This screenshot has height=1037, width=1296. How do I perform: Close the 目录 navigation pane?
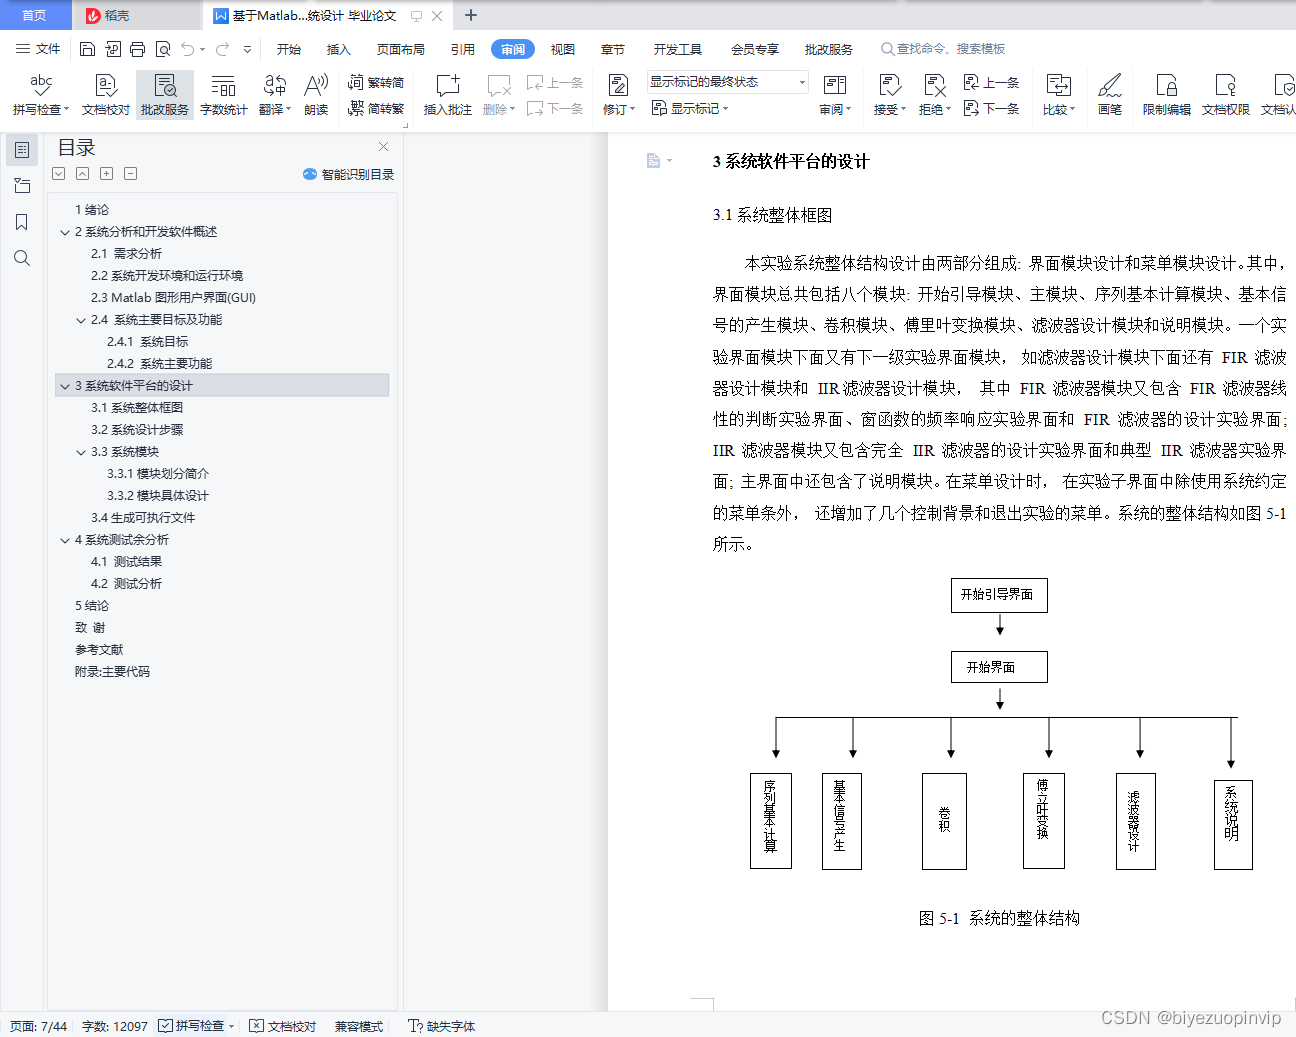[x=383, y=146]
